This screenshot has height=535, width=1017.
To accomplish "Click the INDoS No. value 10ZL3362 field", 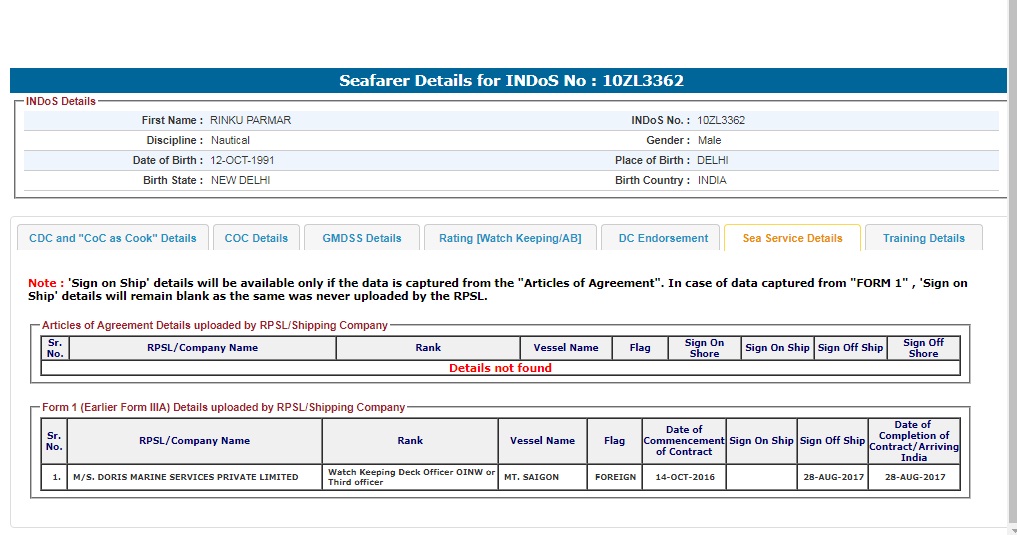I will pos(721,120).
